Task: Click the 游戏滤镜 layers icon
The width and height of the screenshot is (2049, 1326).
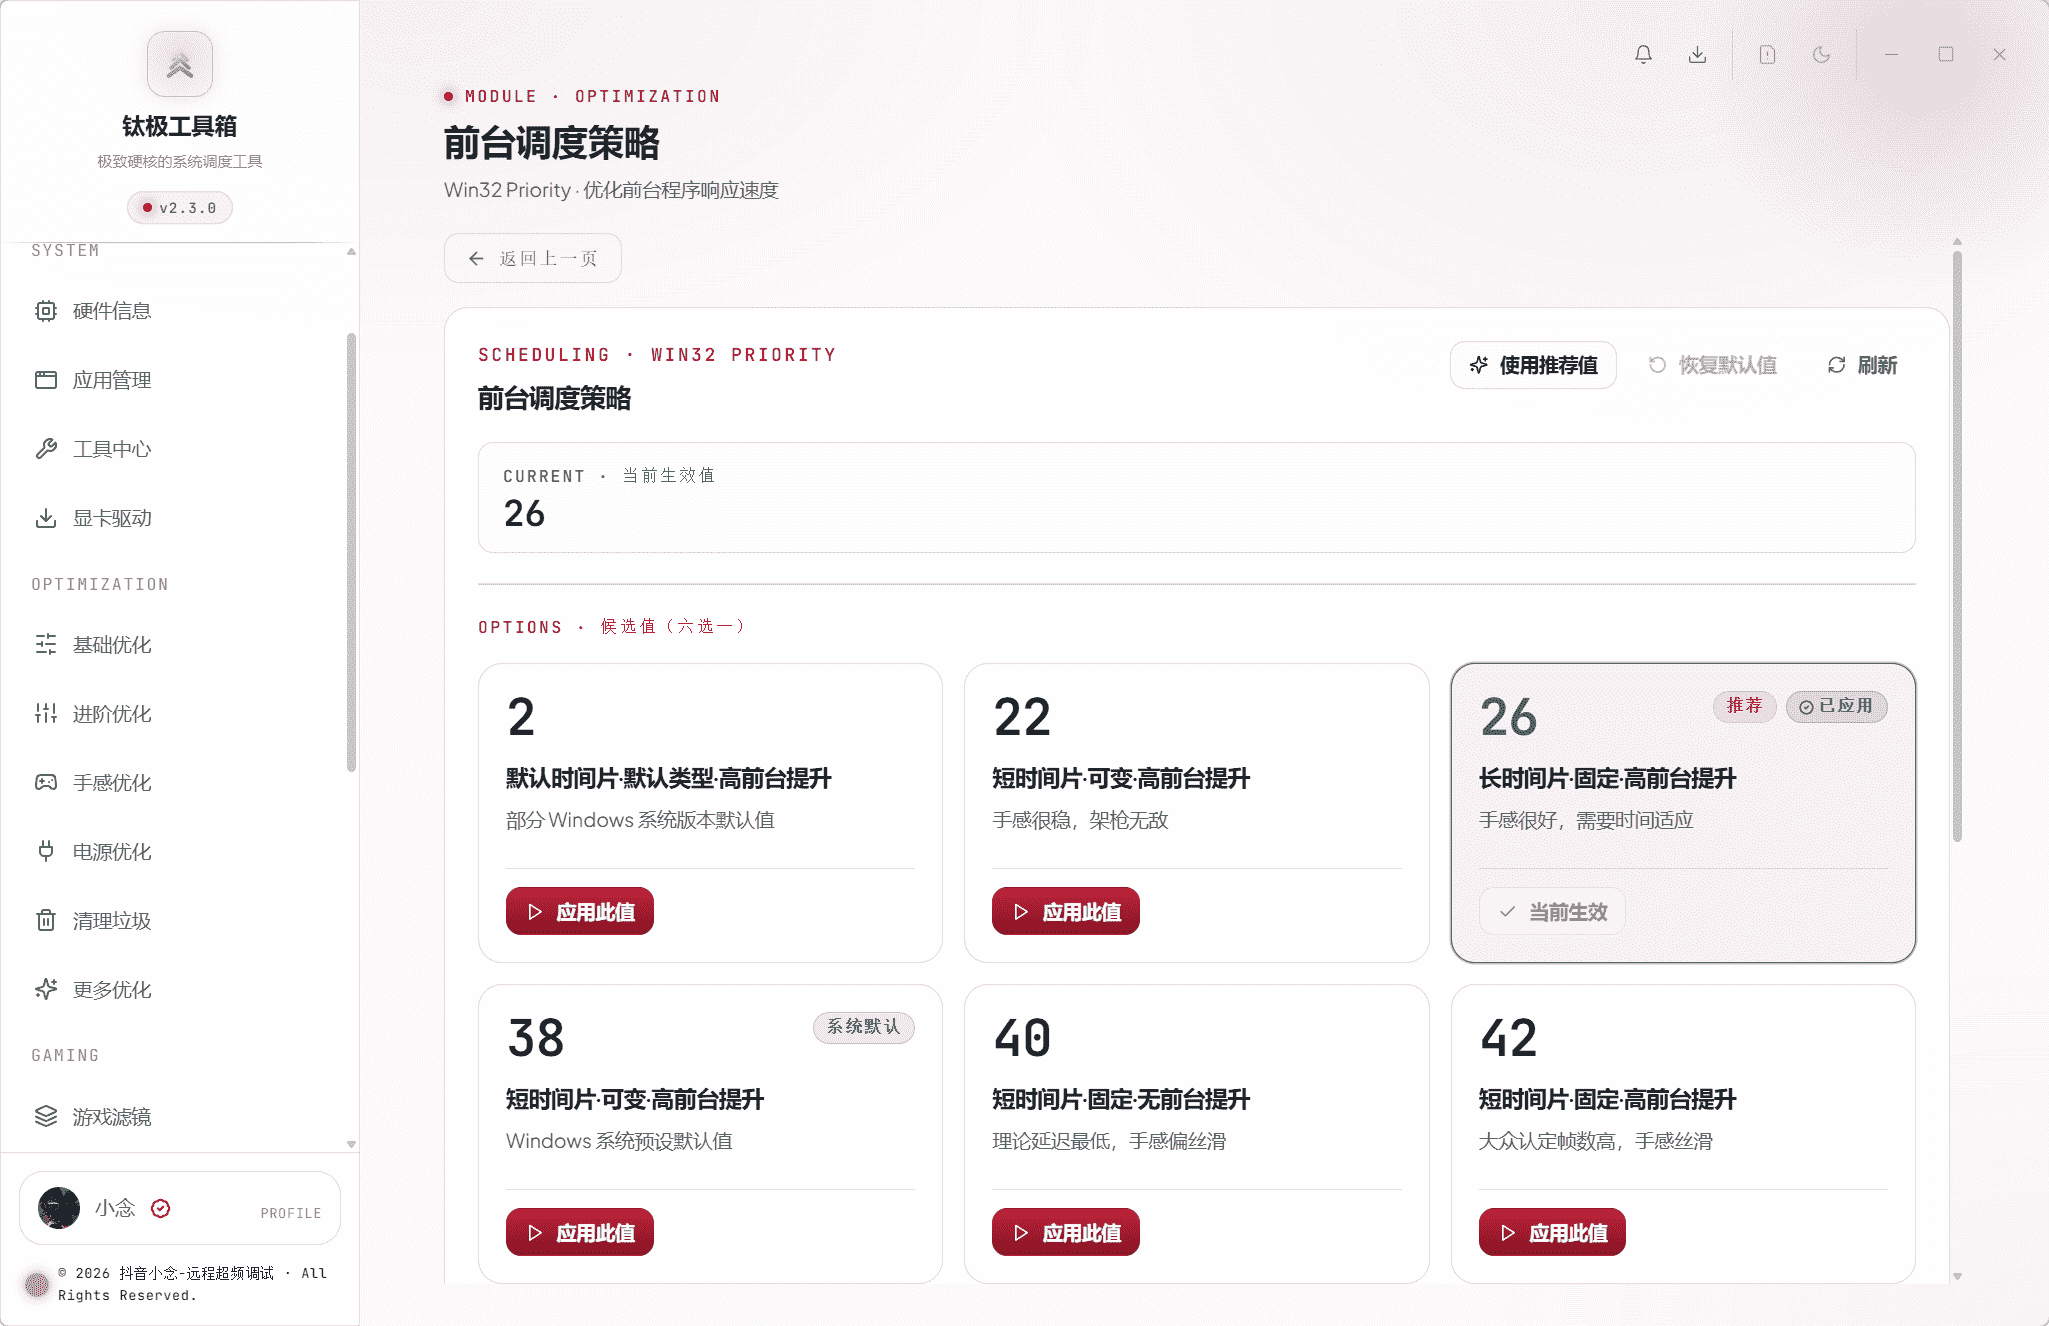Action: pos(46,1117)
